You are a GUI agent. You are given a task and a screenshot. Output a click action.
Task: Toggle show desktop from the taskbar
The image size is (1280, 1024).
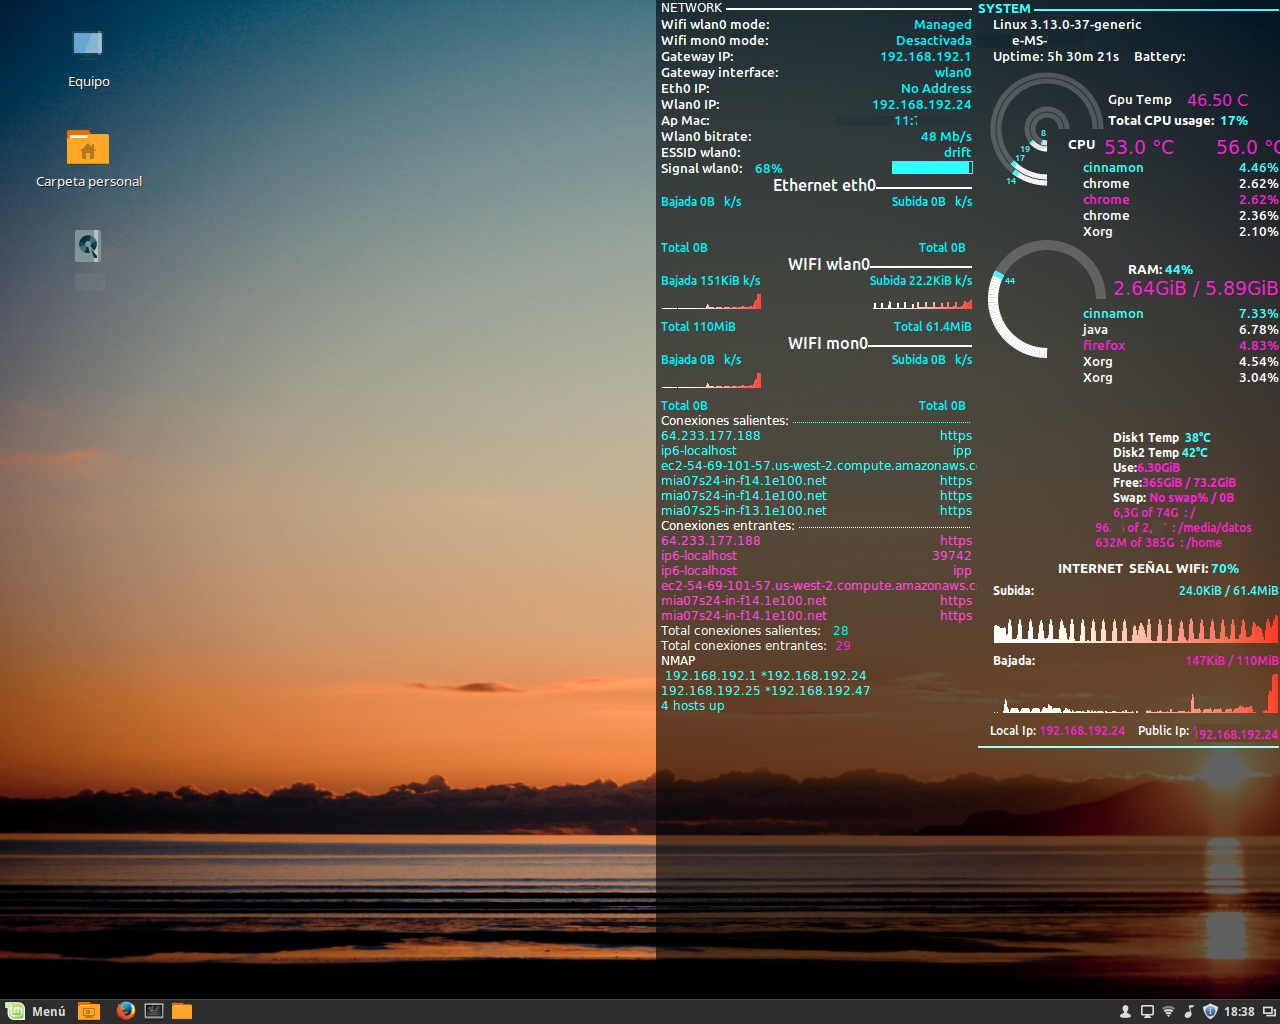coord(88,1011)
